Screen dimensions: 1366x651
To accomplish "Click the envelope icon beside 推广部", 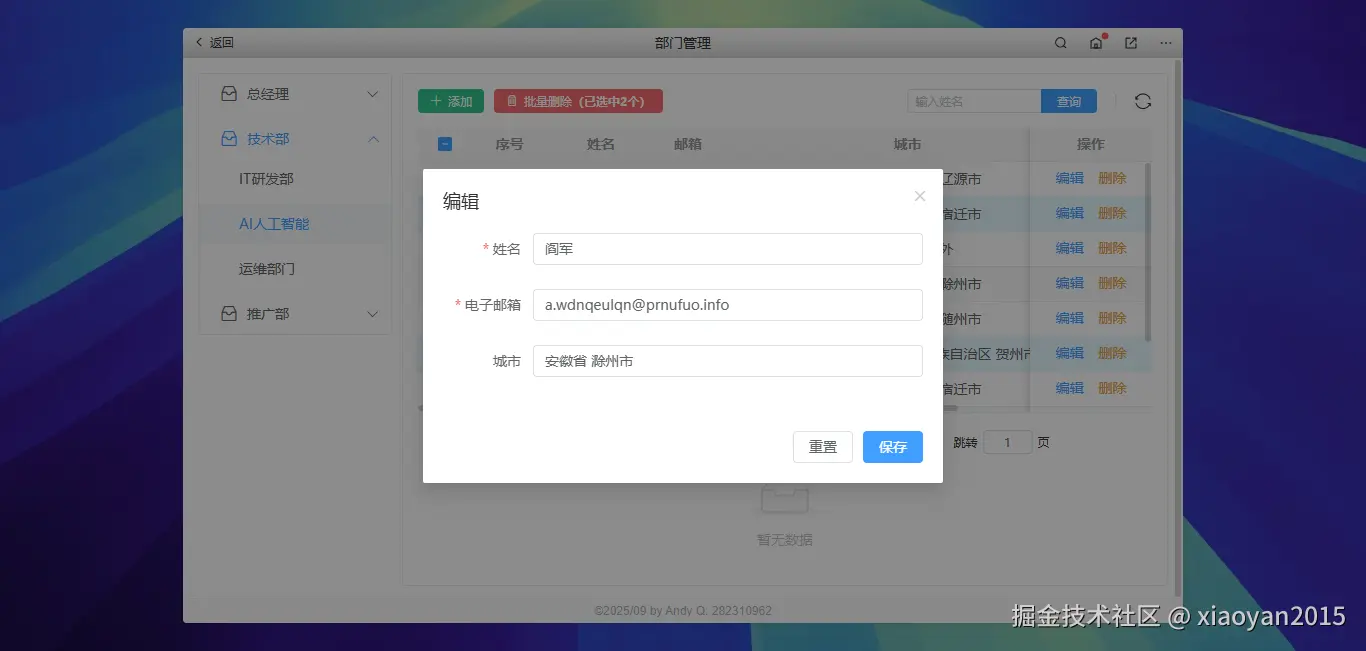I will [x=228, y=313].
